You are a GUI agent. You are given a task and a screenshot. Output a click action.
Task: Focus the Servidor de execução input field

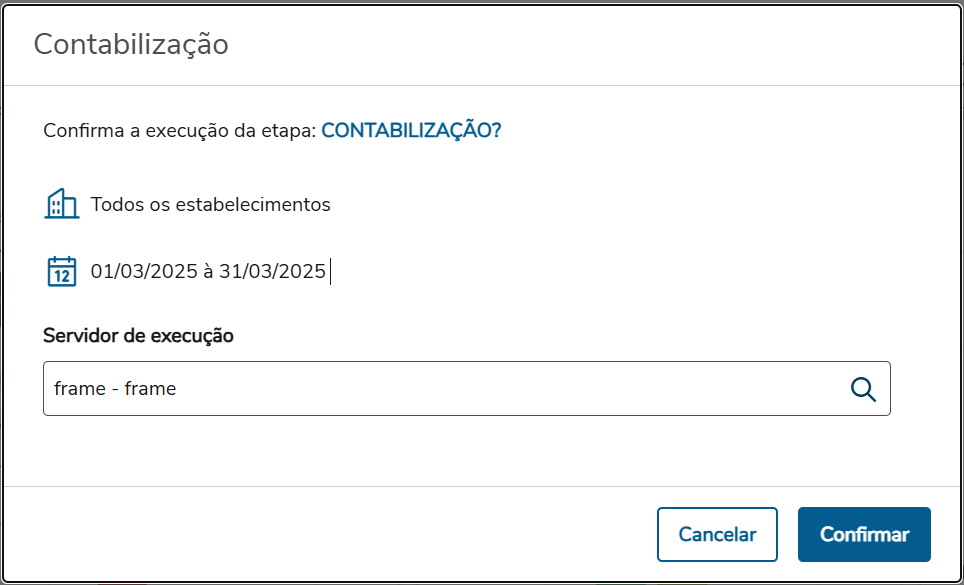tap(440, 389)
